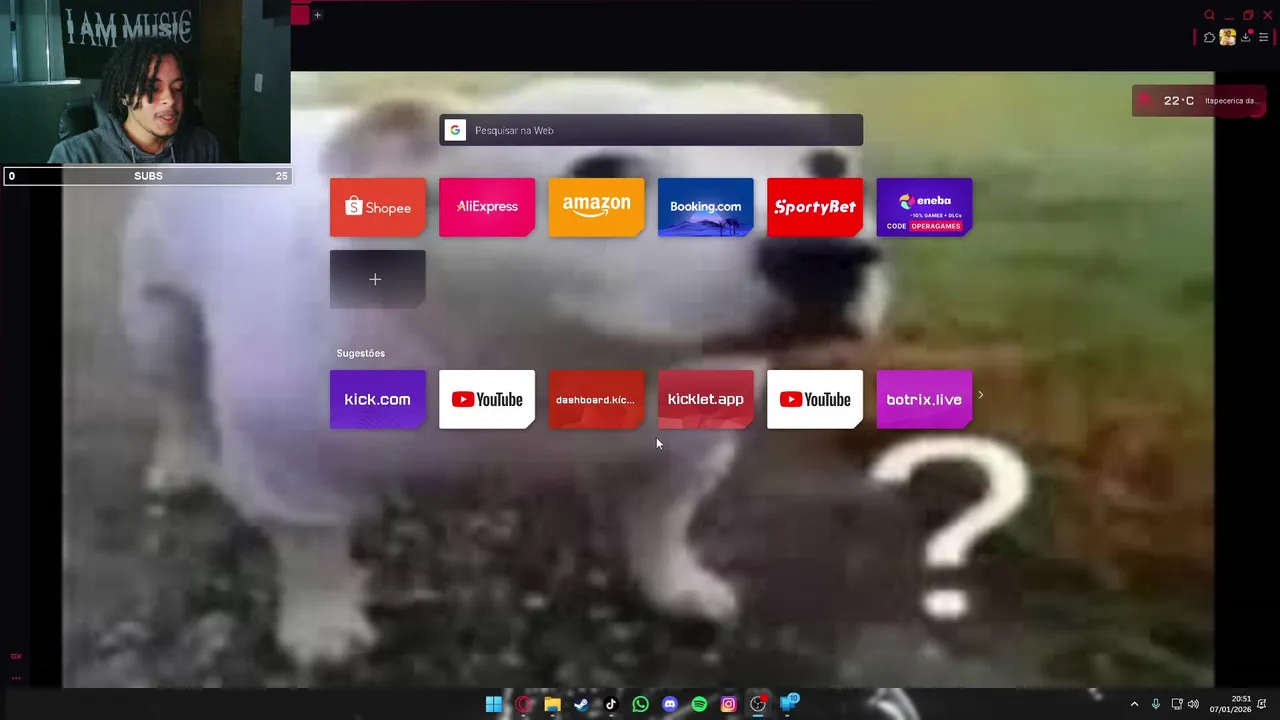Click the GX corner icon in sidebar
The image size is (1280, 720).
(x=16, y=656)
